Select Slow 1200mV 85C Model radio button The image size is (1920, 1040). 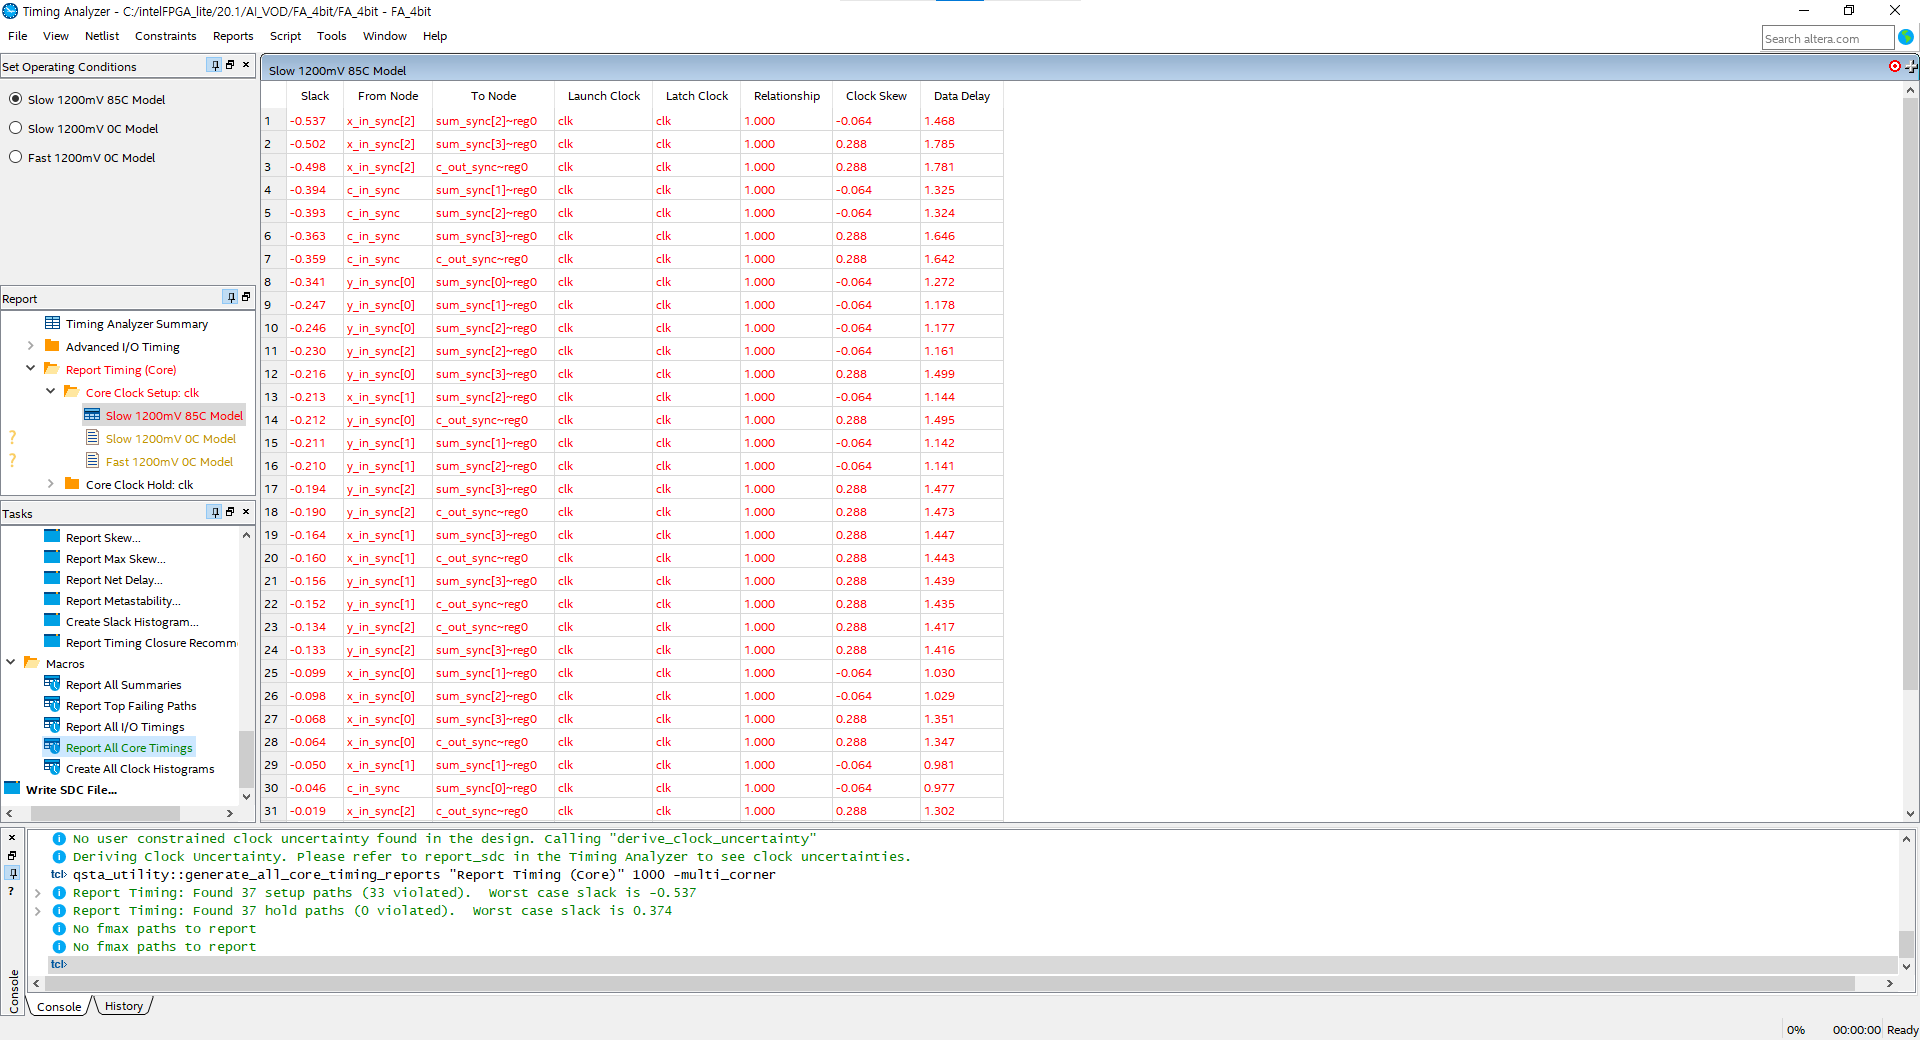16,99
